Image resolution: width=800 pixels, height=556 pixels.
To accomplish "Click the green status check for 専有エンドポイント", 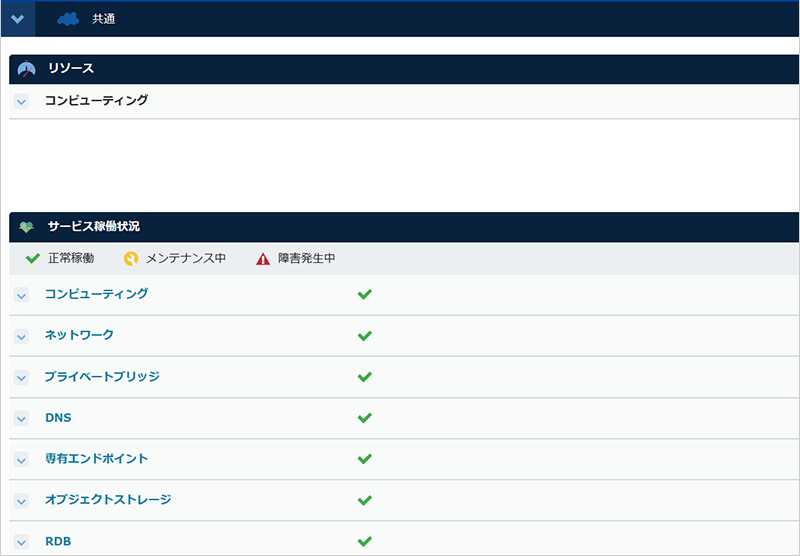I will (x=365, y=459).
